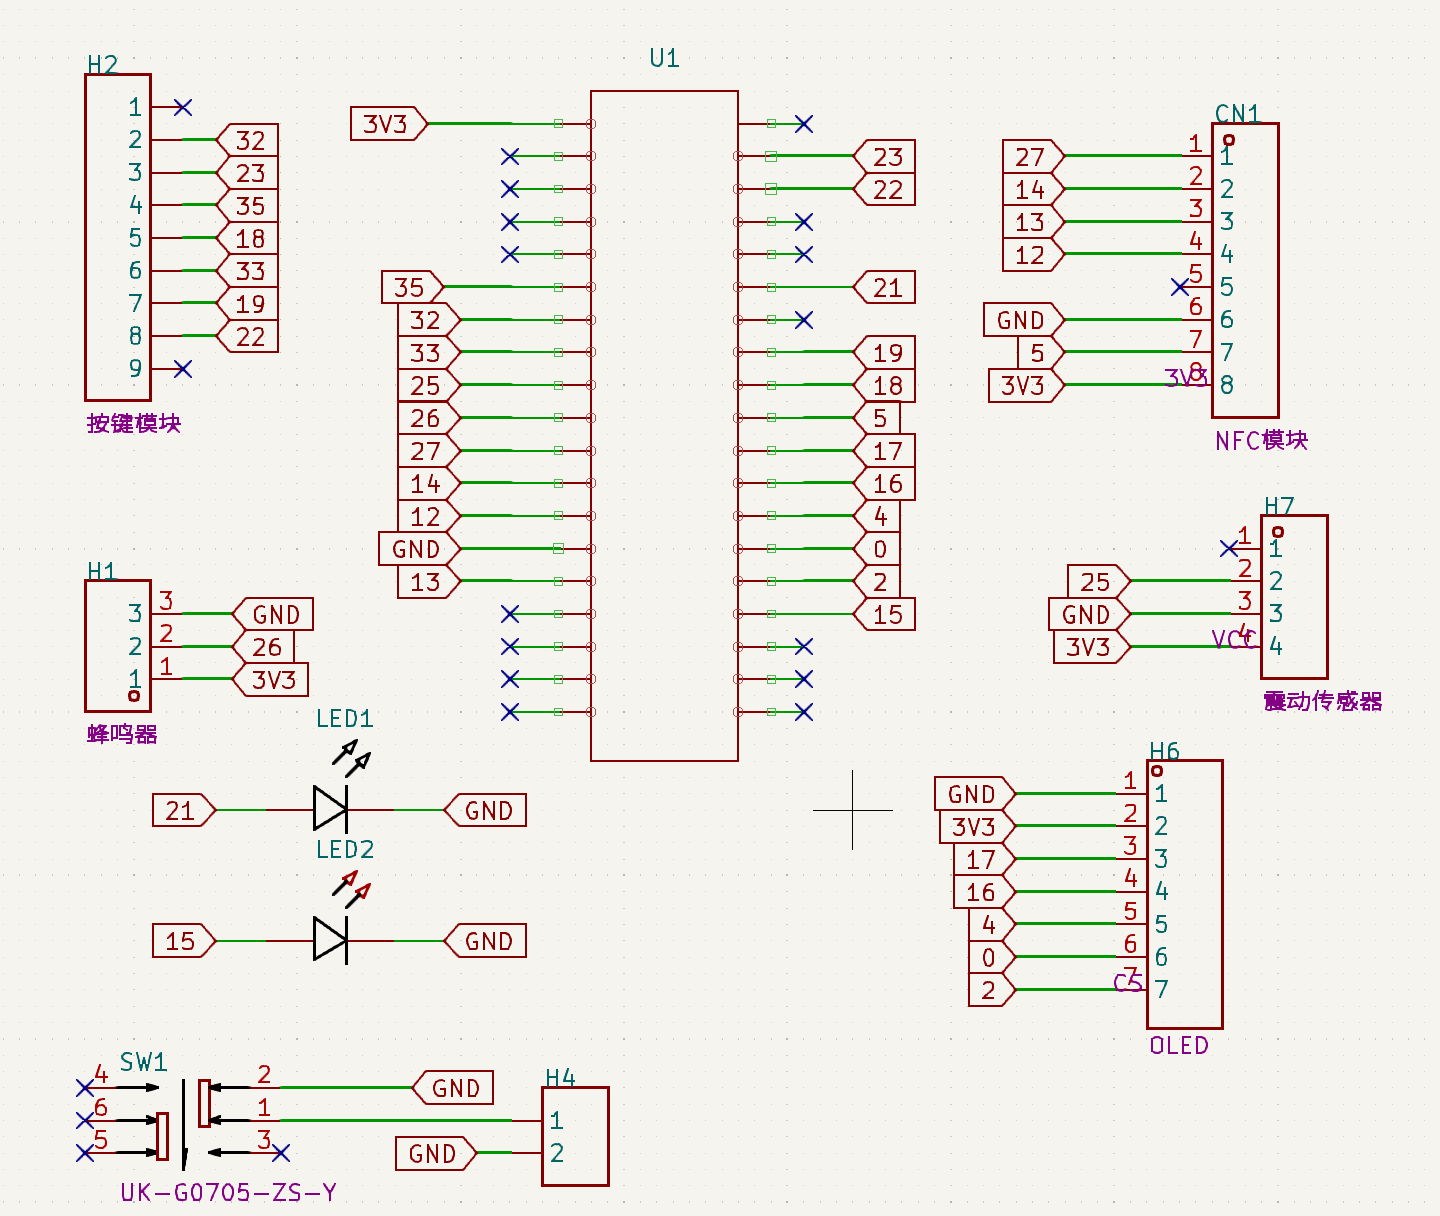Click the no-connect flag on SW1 pin 4
Viewport: 1440px width, 1216px height.
(85, 1088)
